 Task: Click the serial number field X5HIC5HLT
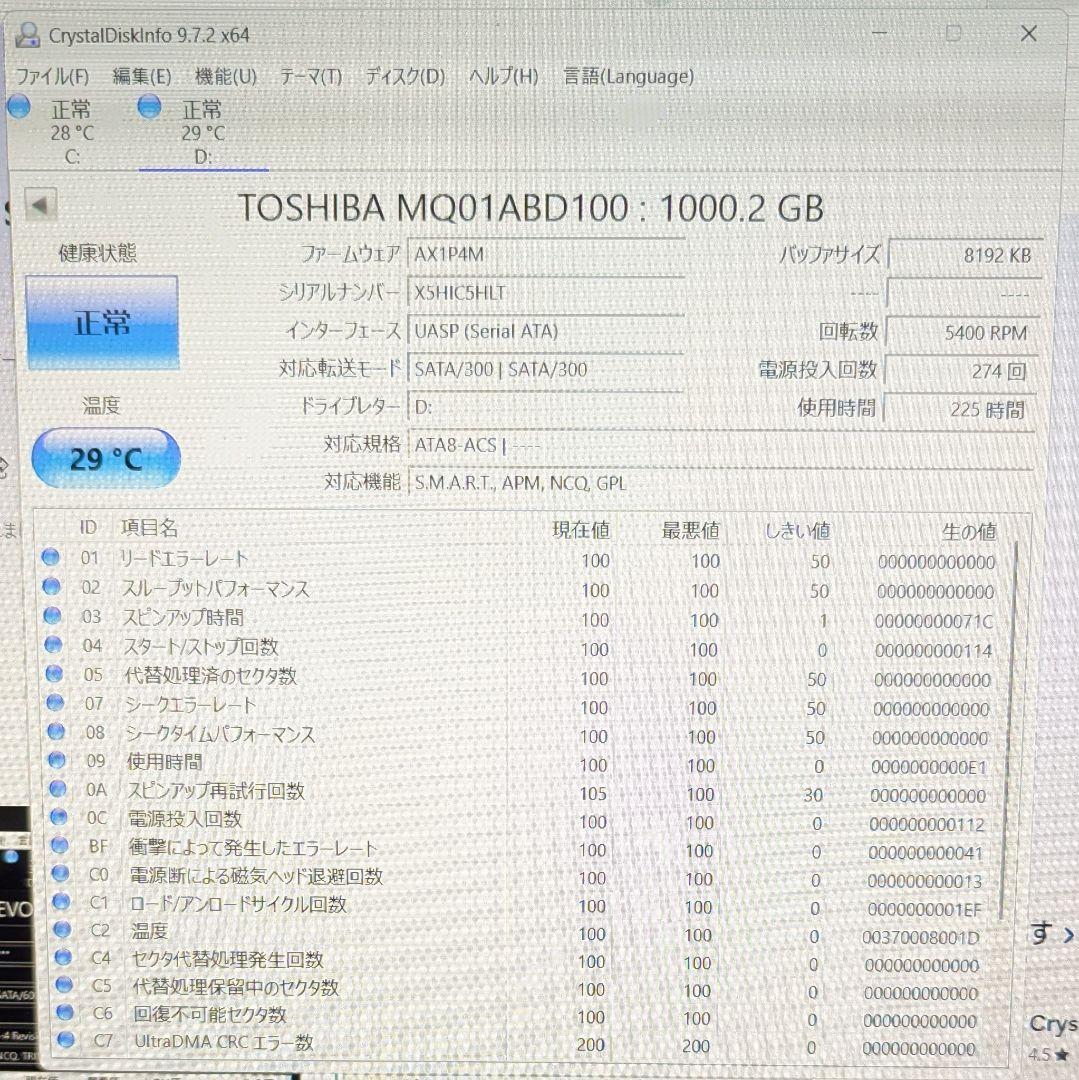coord(546,293)
